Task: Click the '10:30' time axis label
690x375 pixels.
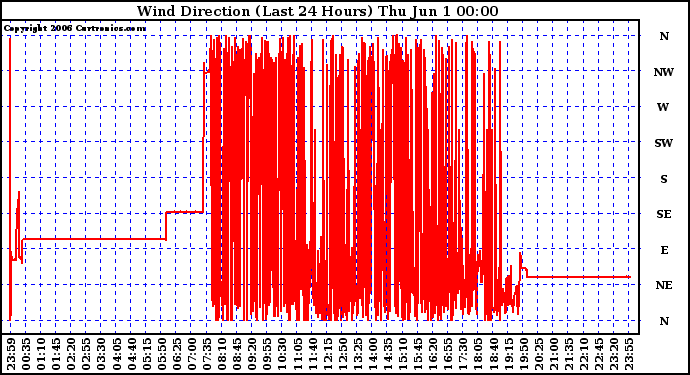Action: pyautogui.click(x=282, y=354)
